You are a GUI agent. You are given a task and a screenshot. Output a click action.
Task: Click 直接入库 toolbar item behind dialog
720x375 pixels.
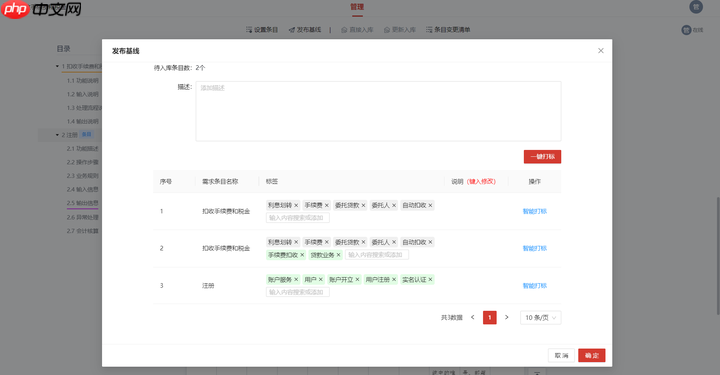pos(357,30)
